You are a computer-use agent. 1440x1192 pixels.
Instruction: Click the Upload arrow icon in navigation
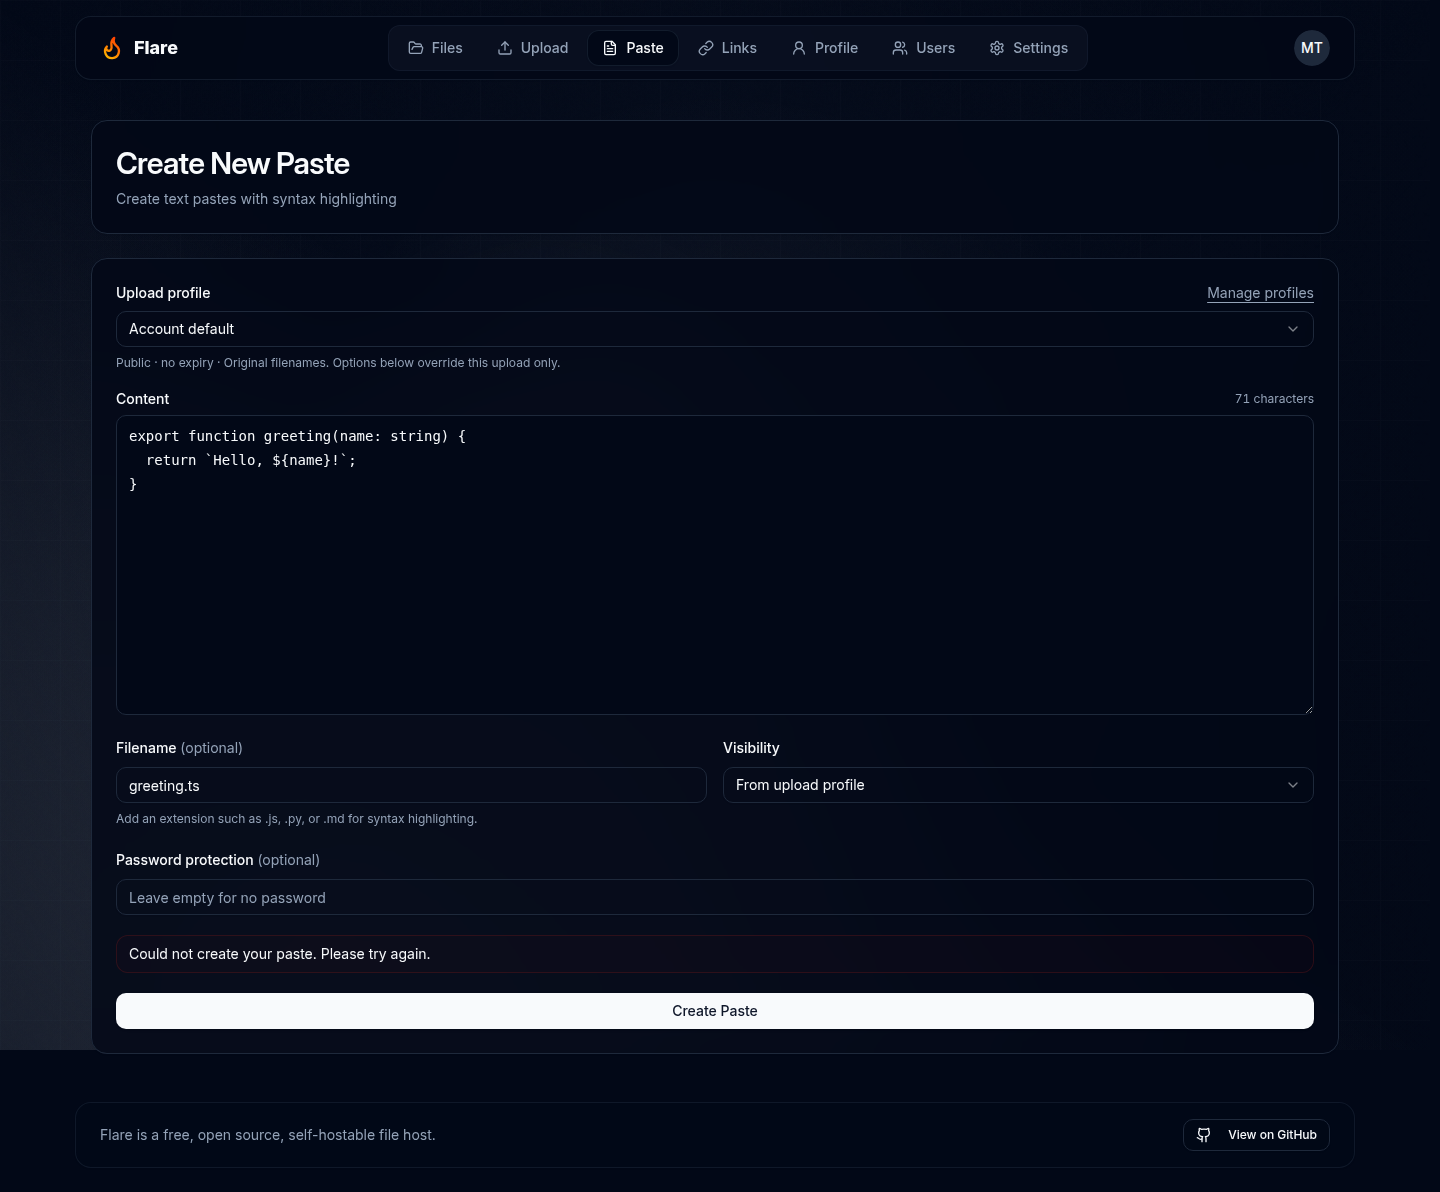(x=505, y=48)
